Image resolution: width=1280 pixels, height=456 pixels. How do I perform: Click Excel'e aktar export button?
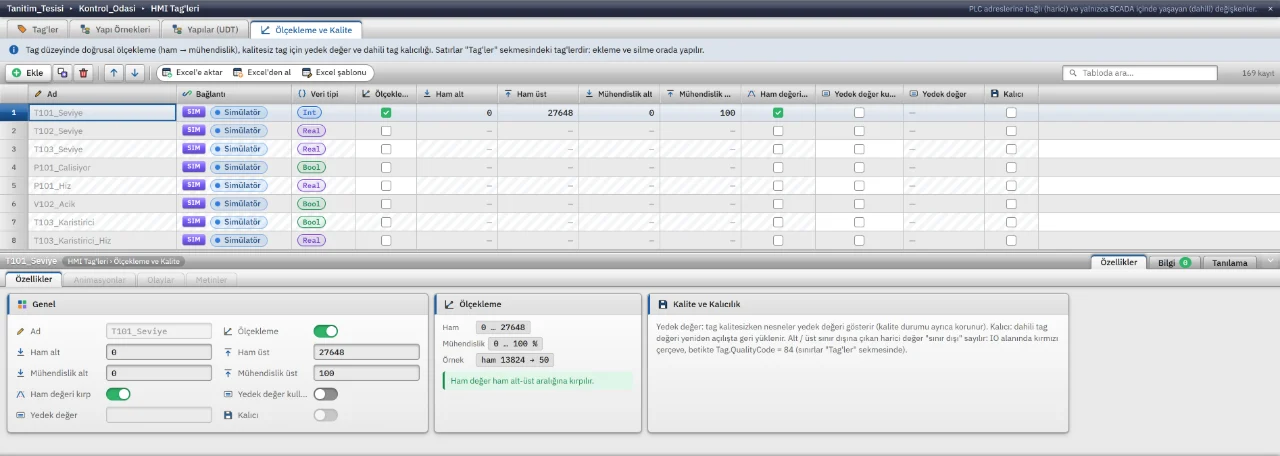coord(192,73)
